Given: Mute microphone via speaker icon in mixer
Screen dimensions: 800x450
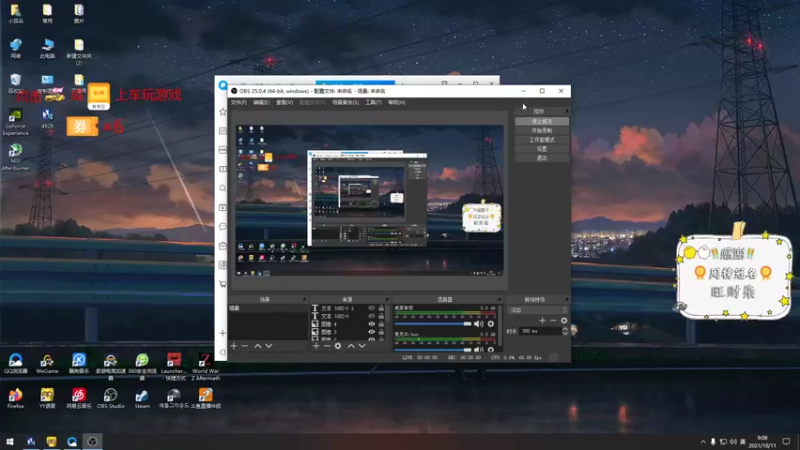Looking at the screenshot, I should coord(478,349).
